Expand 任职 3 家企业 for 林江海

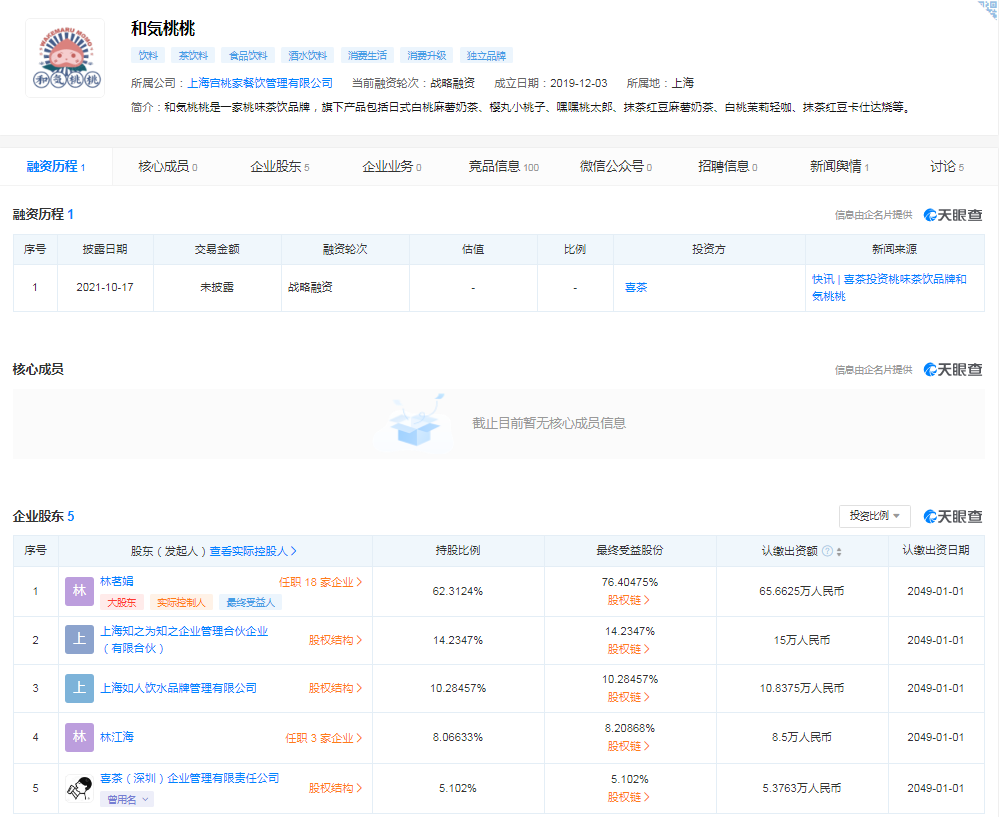coord(324,738)
